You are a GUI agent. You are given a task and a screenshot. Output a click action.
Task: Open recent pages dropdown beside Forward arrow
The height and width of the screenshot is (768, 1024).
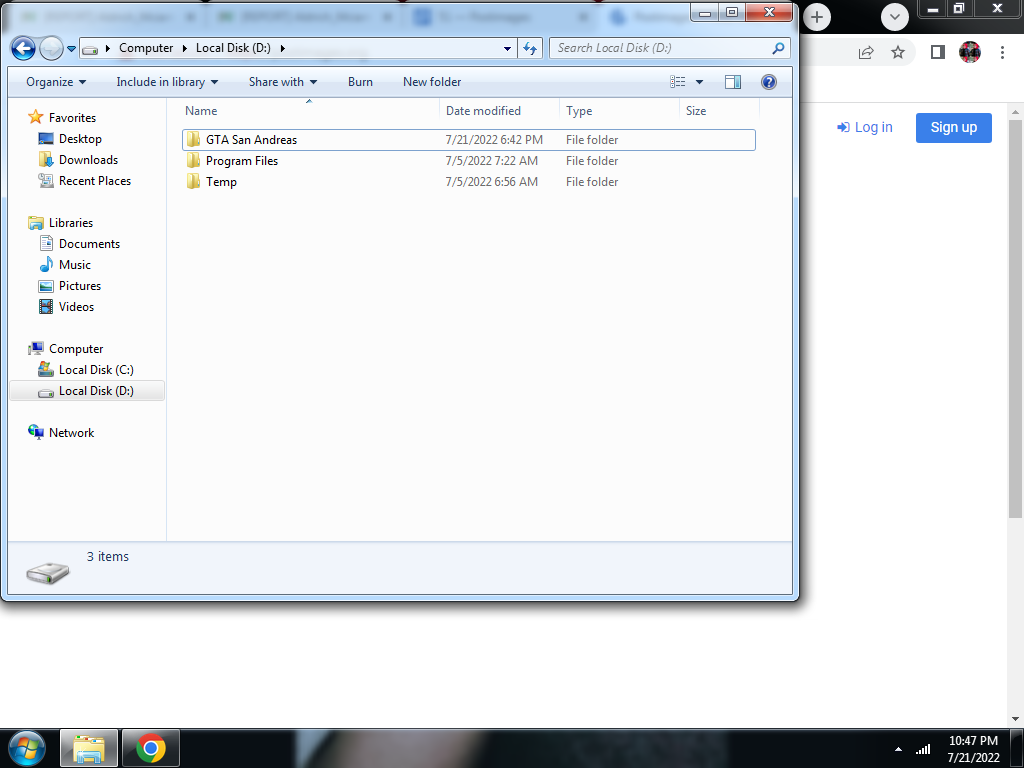(71, 48)
